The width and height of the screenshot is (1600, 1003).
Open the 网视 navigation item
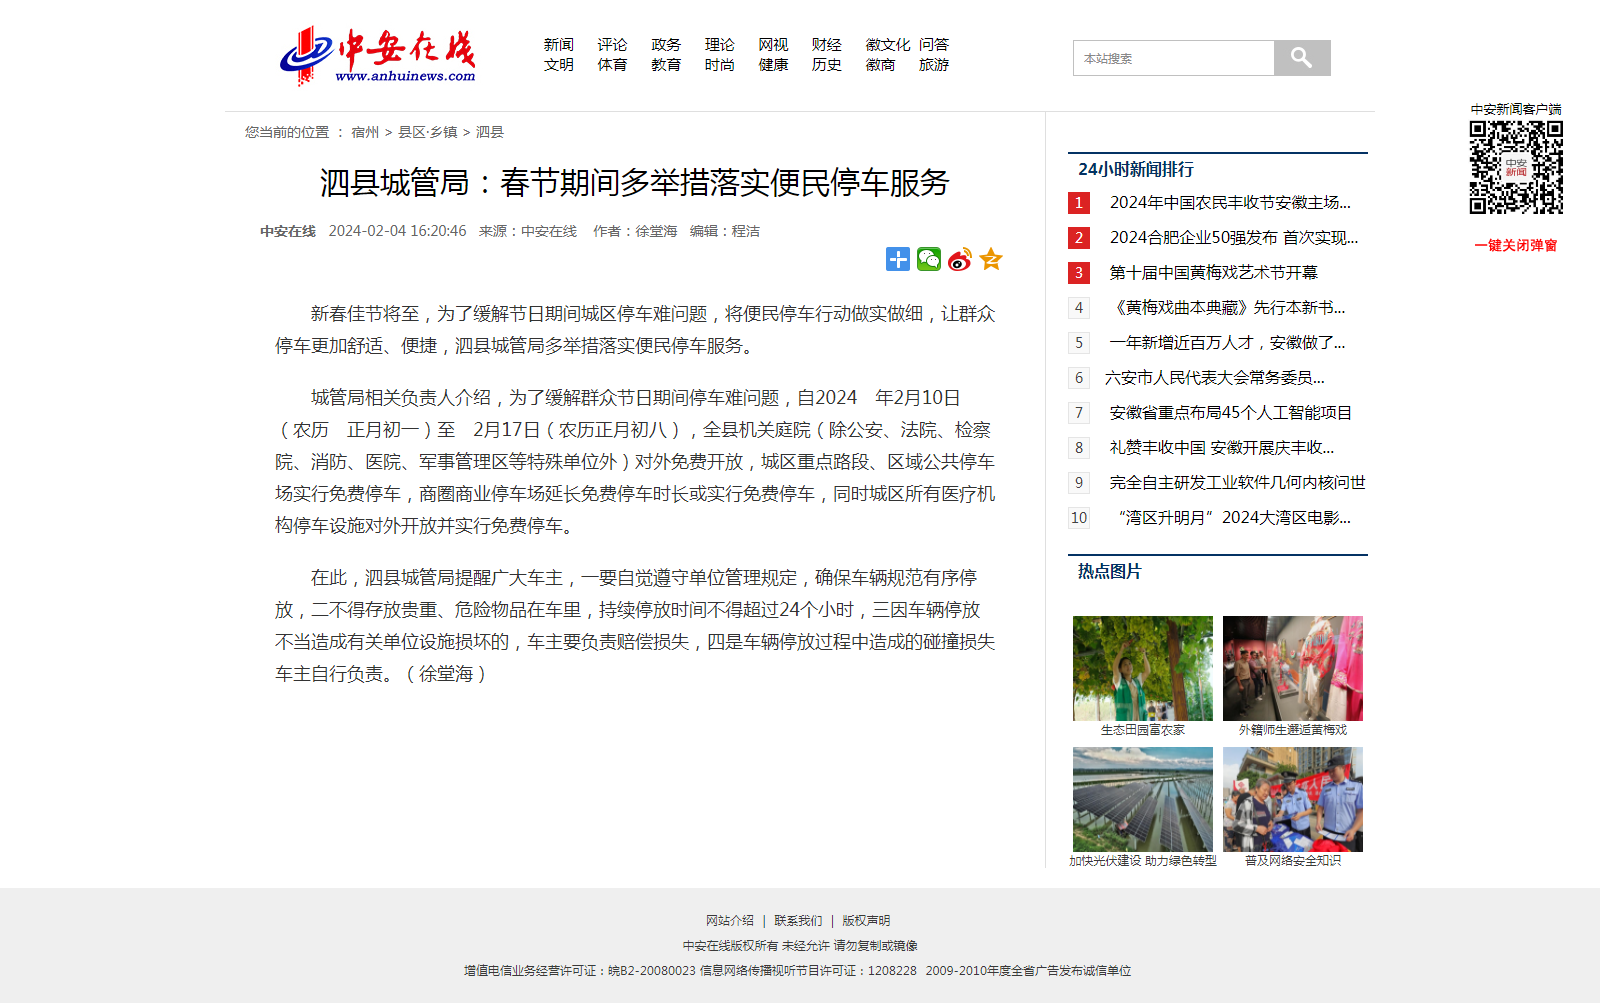[x=773, y=45]
